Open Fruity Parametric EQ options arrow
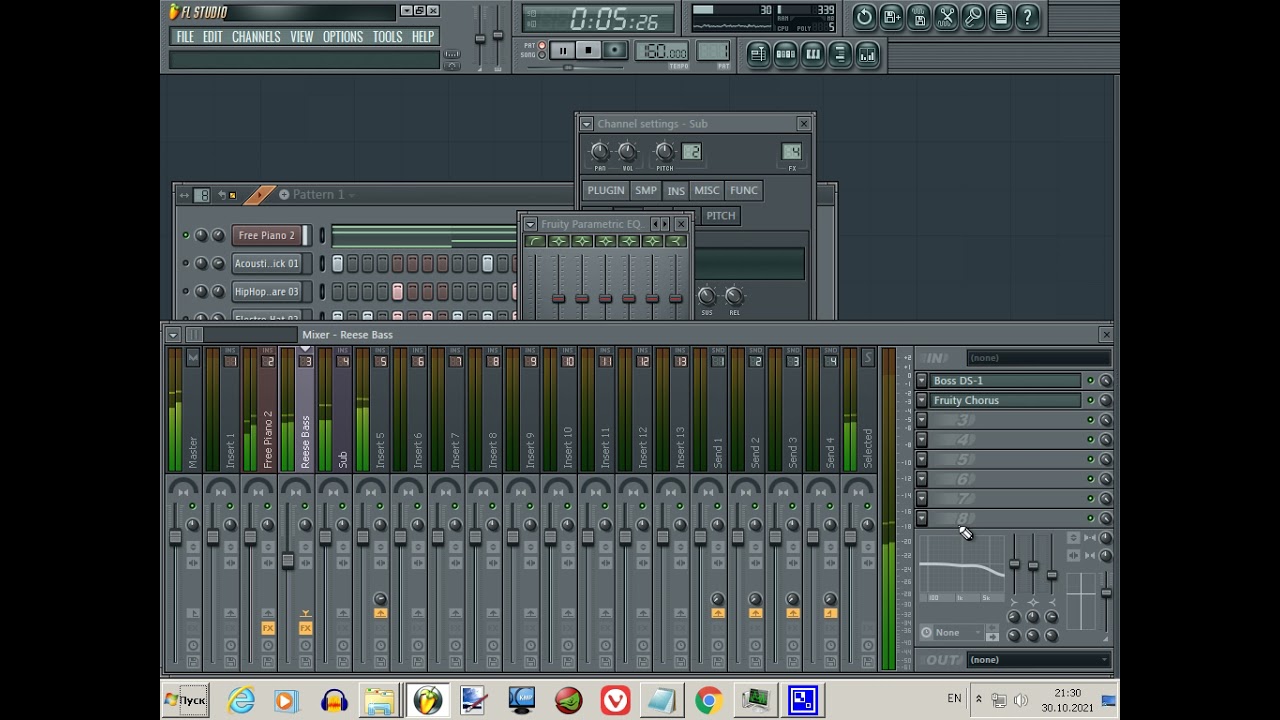 pos(530,224)
